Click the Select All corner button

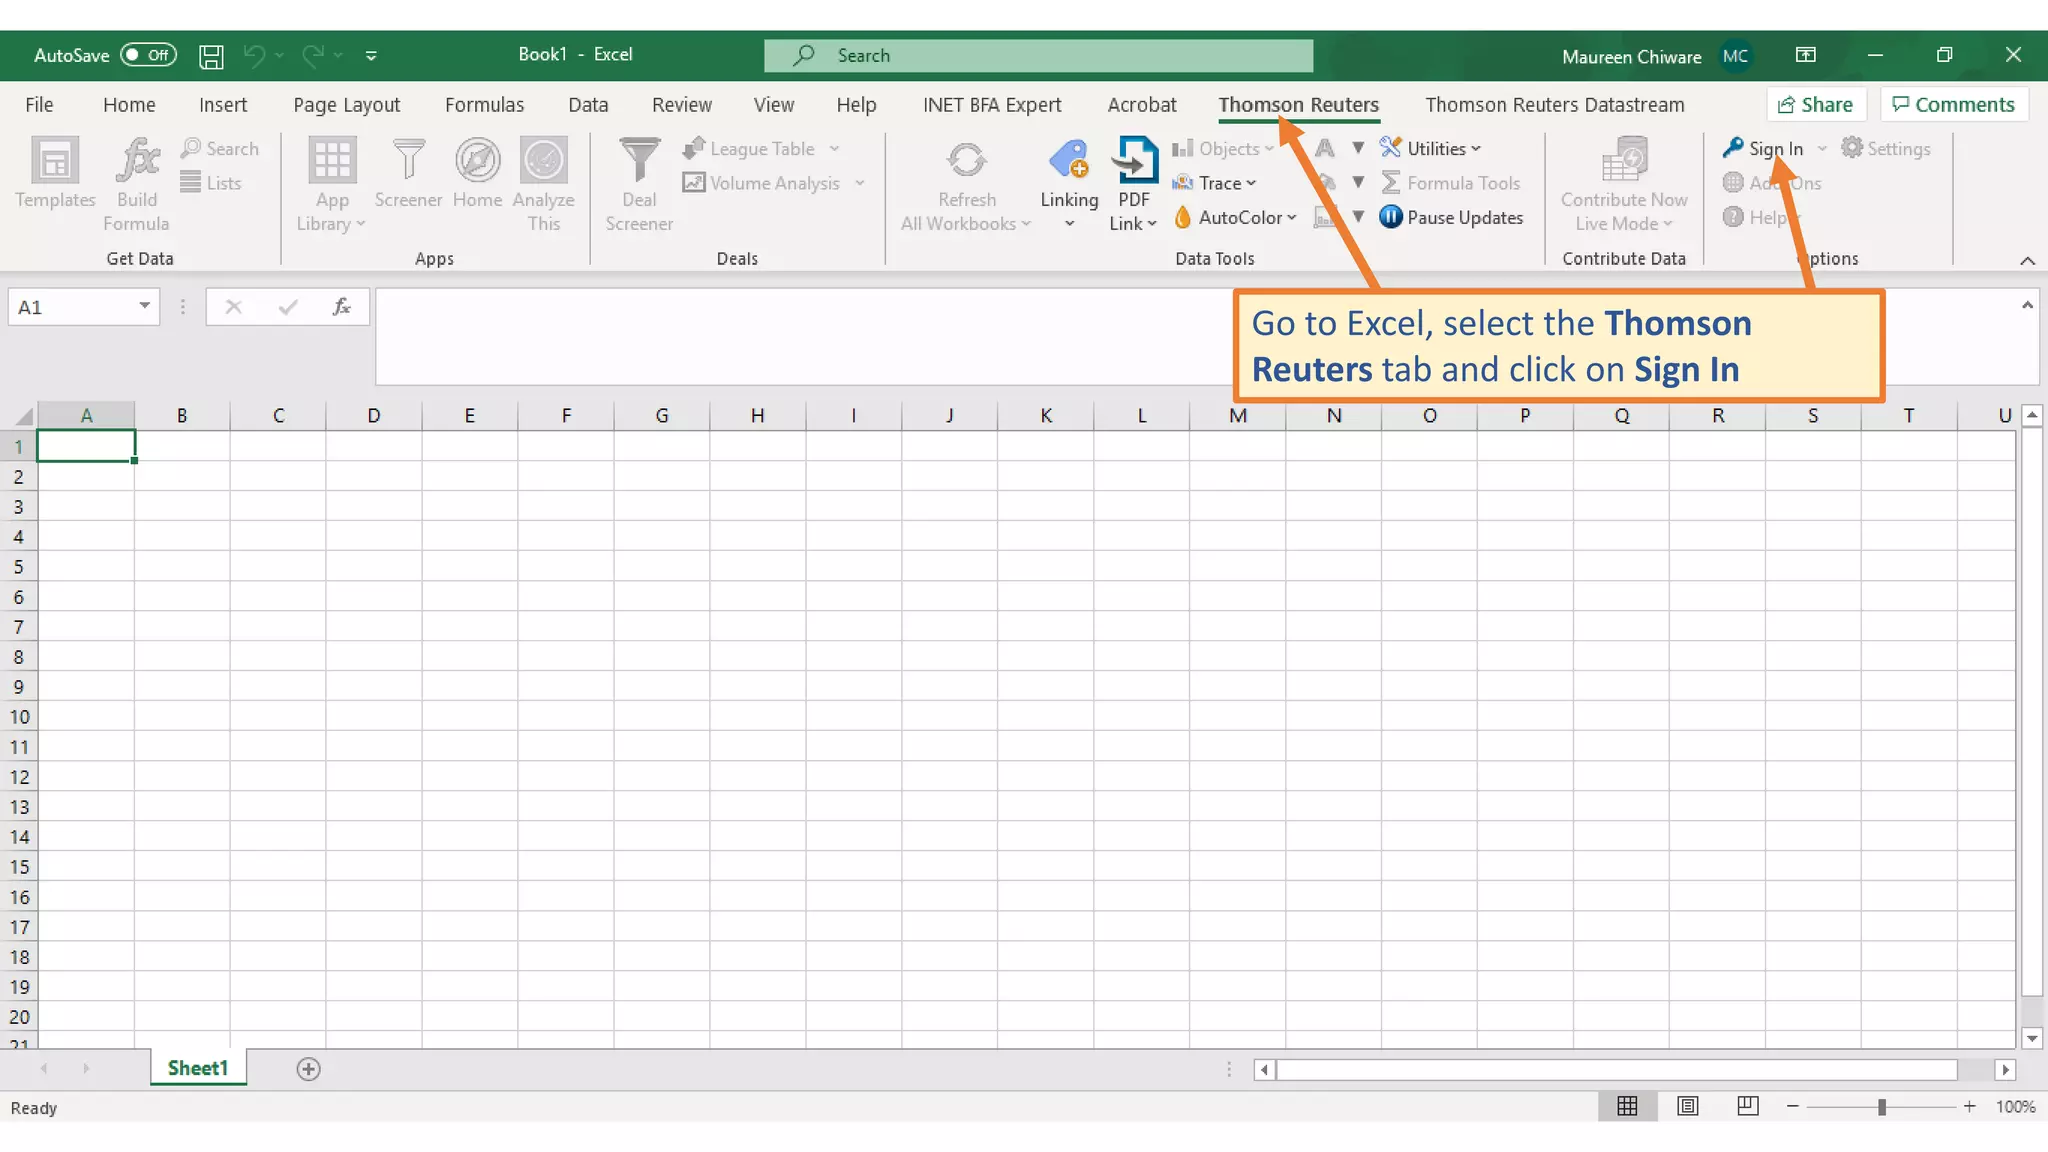click(19, 415)
